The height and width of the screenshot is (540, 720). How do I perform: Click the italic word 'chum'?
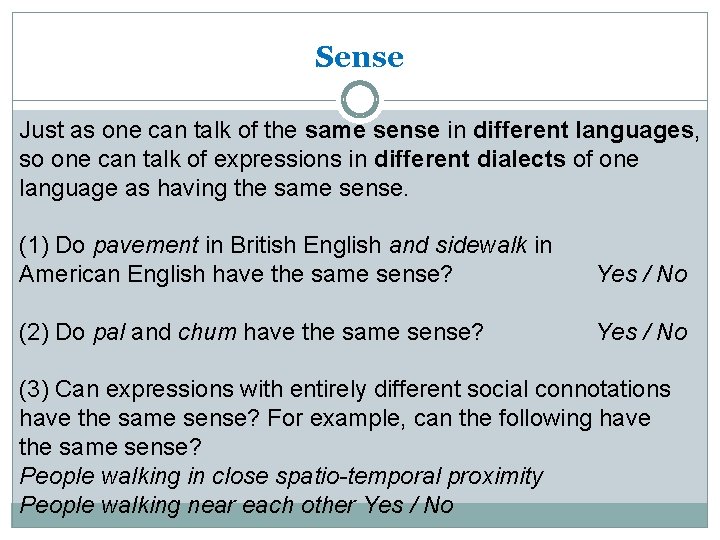207,332
